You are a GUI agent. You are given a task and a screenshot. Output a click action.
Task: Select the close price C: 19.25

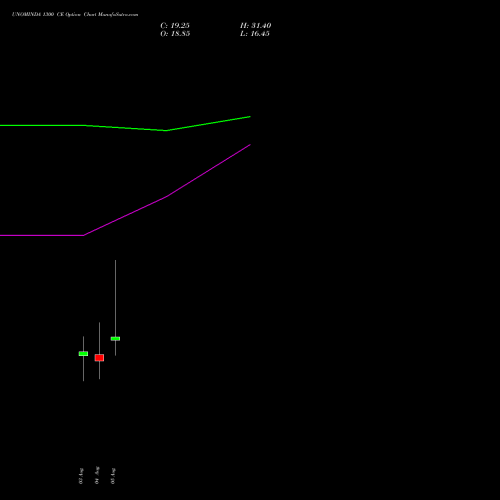[x=175, y=26]
